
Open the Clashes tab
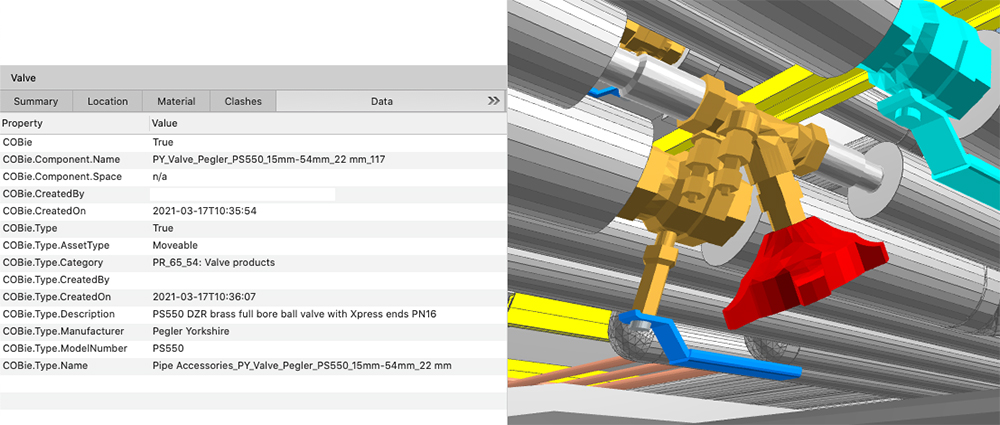click(243, 101)
